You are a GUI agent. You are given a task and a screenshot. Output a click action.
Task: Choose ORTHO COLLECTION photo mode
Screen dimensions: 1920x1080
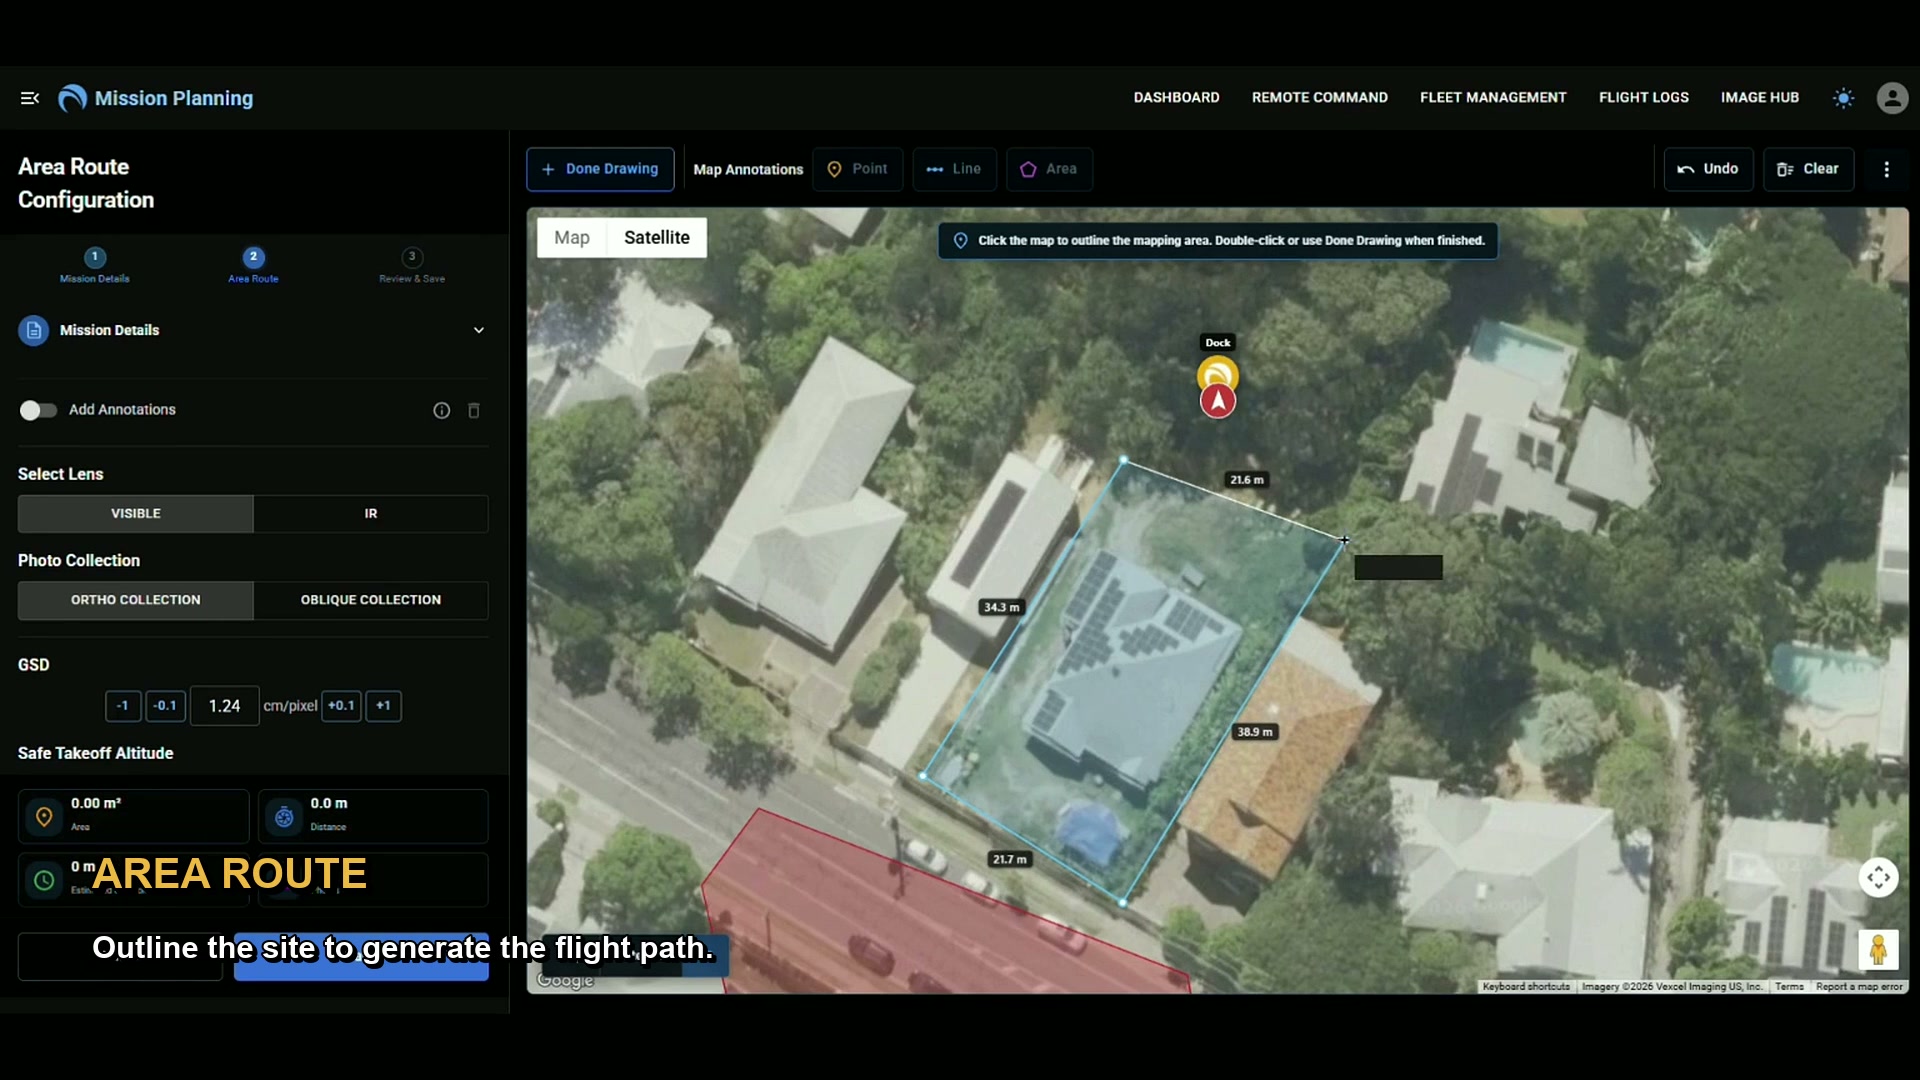point(136,601)
